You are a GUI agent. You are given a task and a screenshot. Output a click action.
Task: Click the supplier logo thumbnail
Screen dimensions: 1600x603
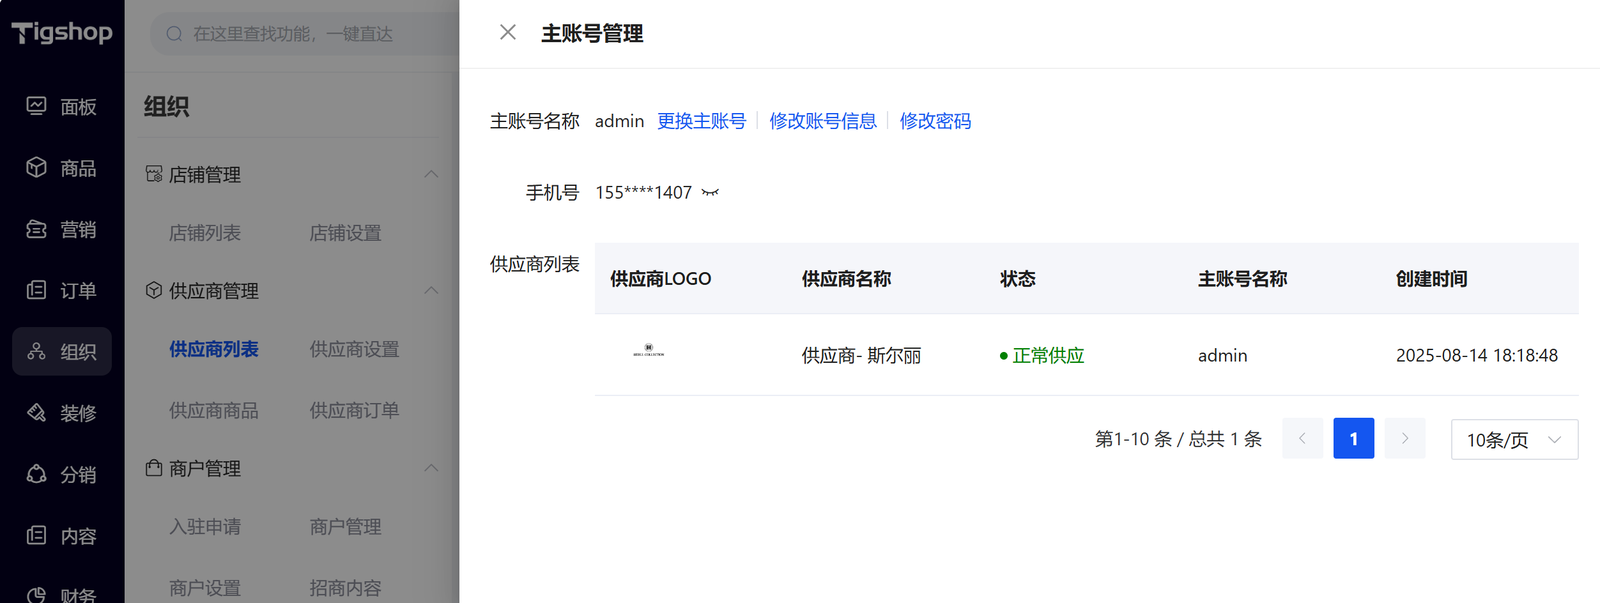coord(648,351)
